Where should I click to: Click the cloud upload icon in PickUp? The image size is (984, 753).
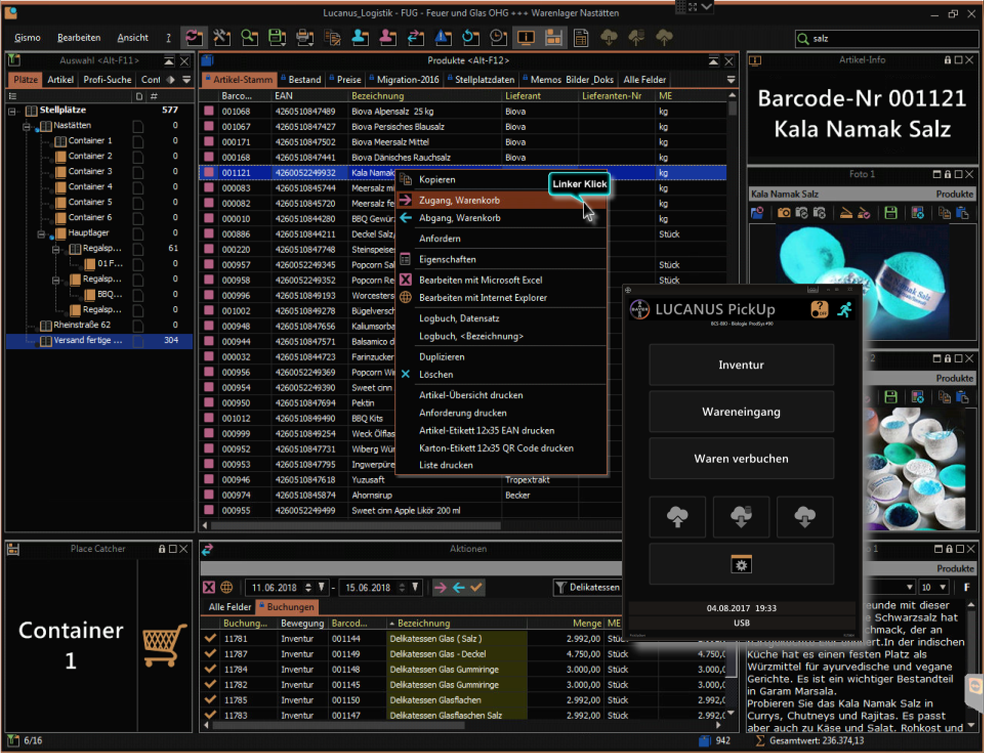click(677, 517)
